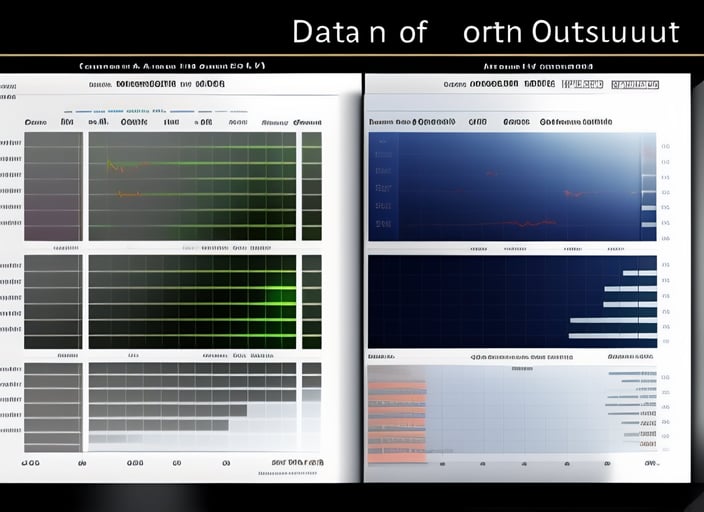Select the narrow right strip beside the top green chart

(311, 186)
